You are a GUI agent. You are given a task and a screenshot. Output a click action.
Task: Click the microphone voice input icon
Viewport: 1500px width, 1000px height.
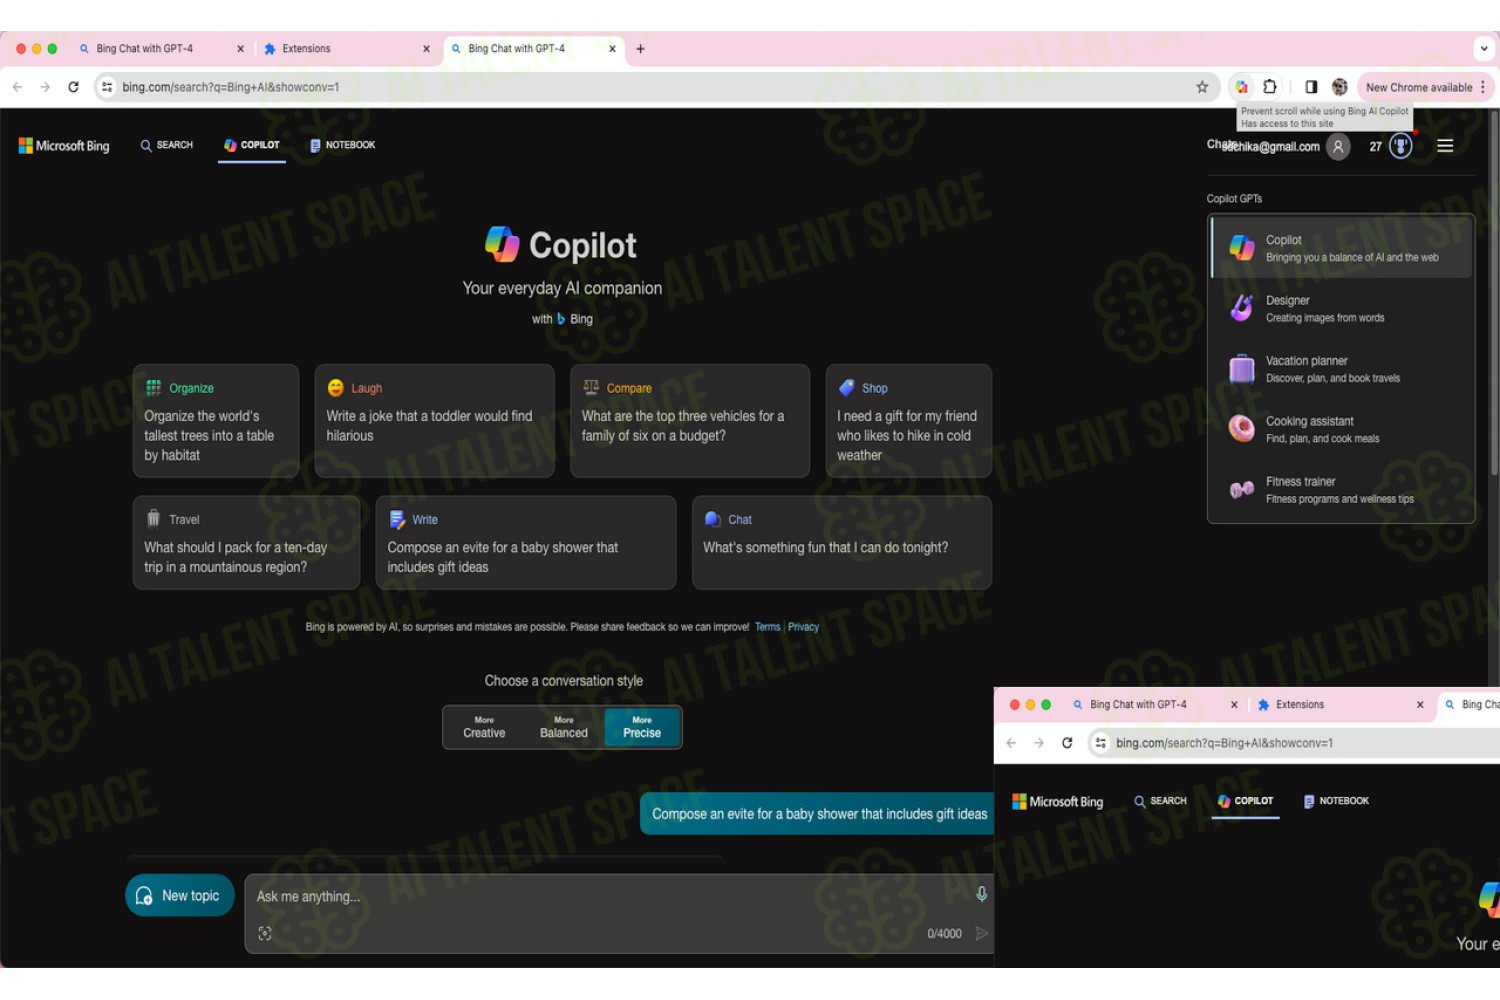(981, 894)
